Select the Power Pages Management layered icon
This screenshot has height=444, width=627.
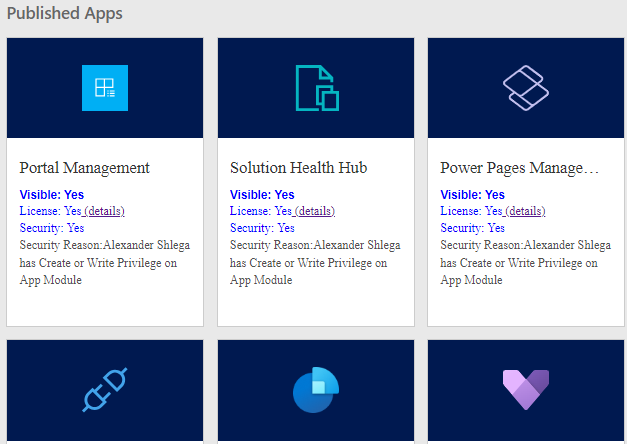click(x=526, y=88)
